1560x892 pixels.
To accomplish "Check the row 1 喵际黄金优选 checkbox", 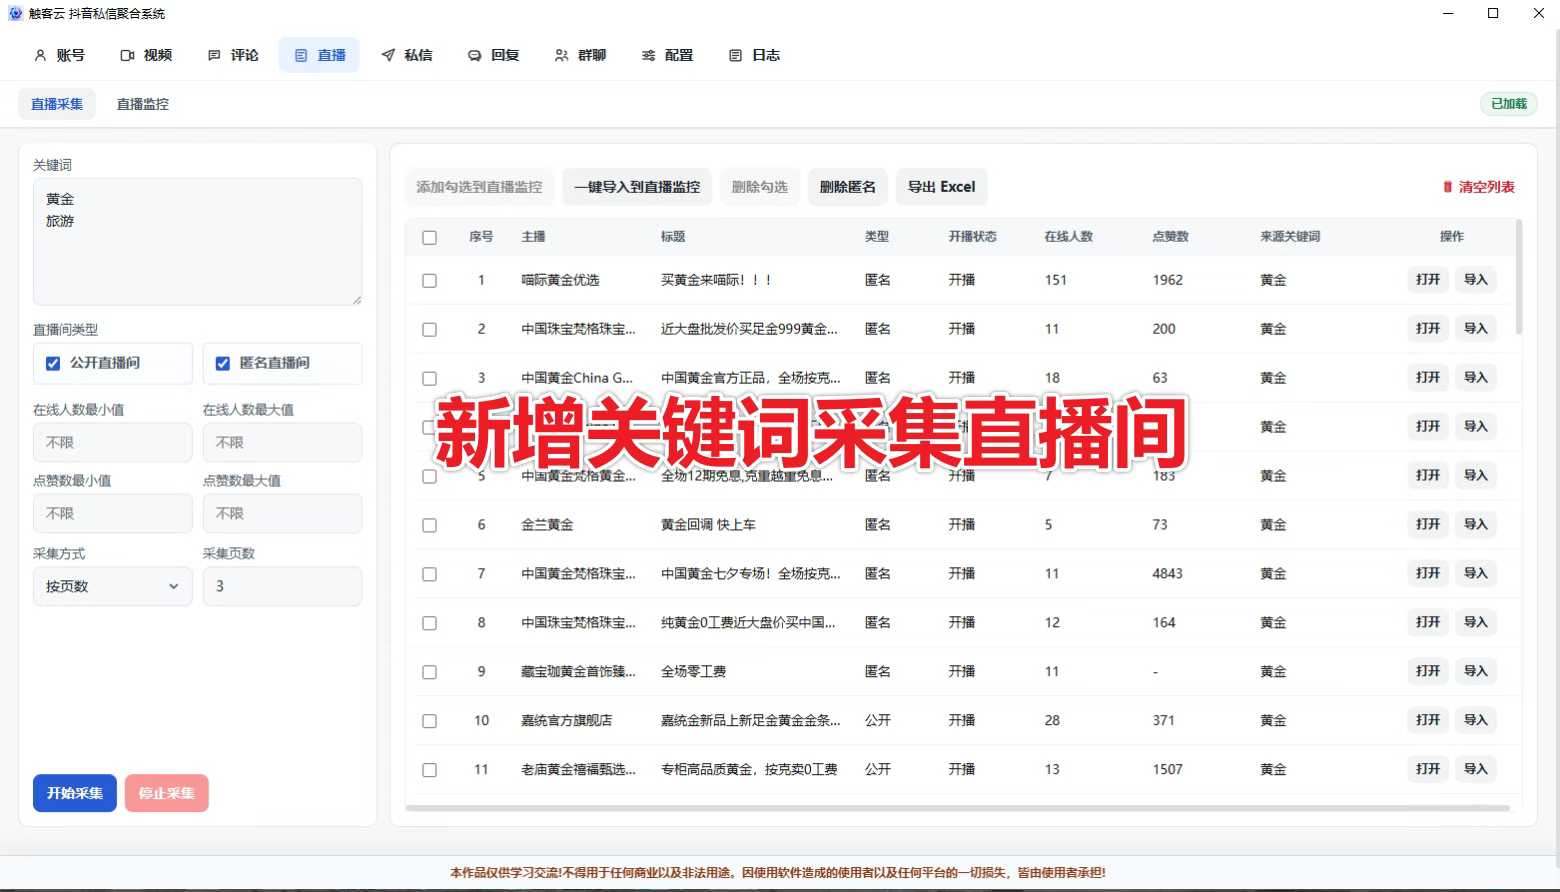I will (430, 281).
